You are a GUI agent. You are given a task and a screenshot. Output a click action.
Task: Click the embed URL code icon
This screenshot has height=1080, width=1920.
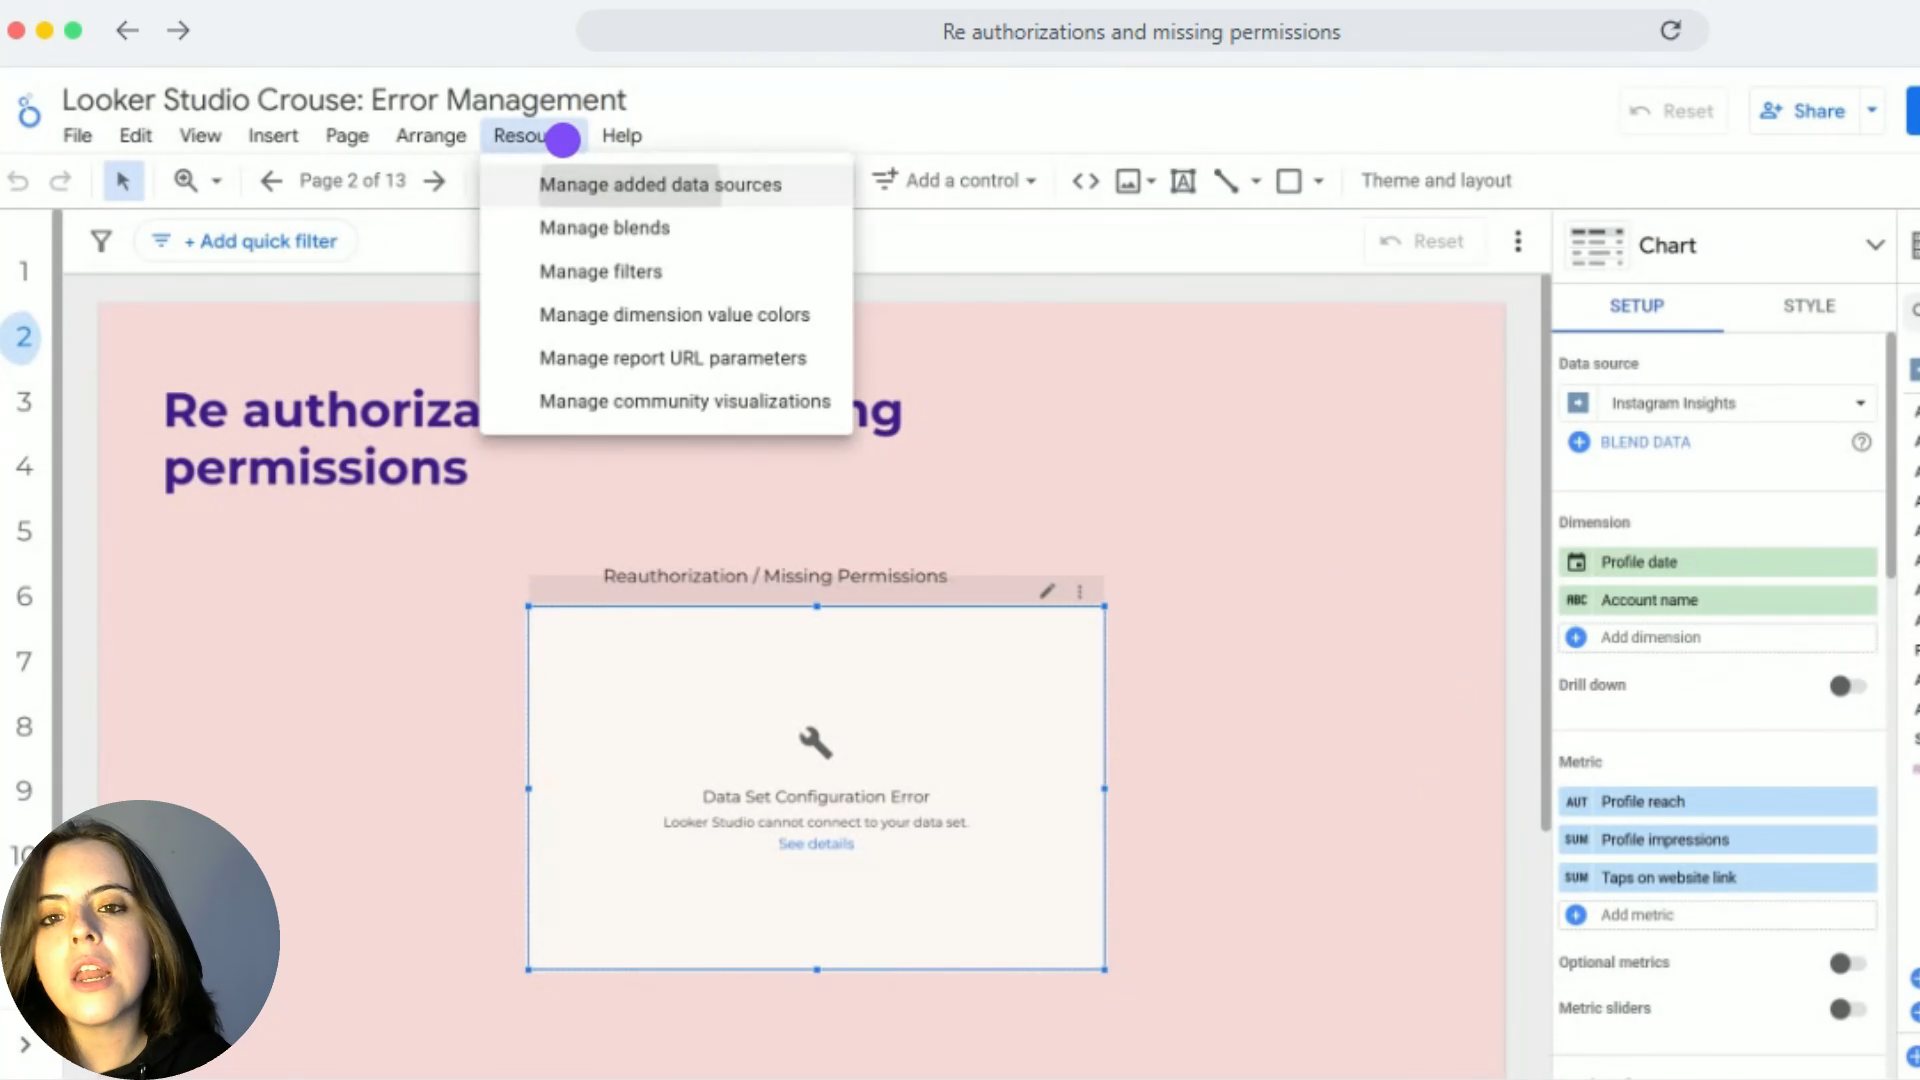[x=1085, y=181]
